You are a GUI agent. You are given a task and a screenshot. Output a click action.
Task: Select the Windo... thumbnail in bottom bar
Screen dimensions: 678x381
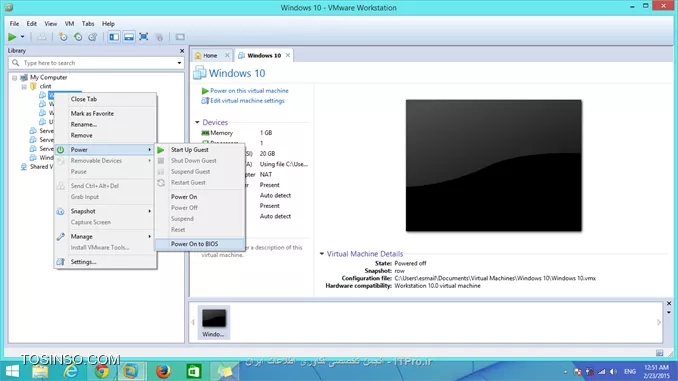[x=214, y=322]
